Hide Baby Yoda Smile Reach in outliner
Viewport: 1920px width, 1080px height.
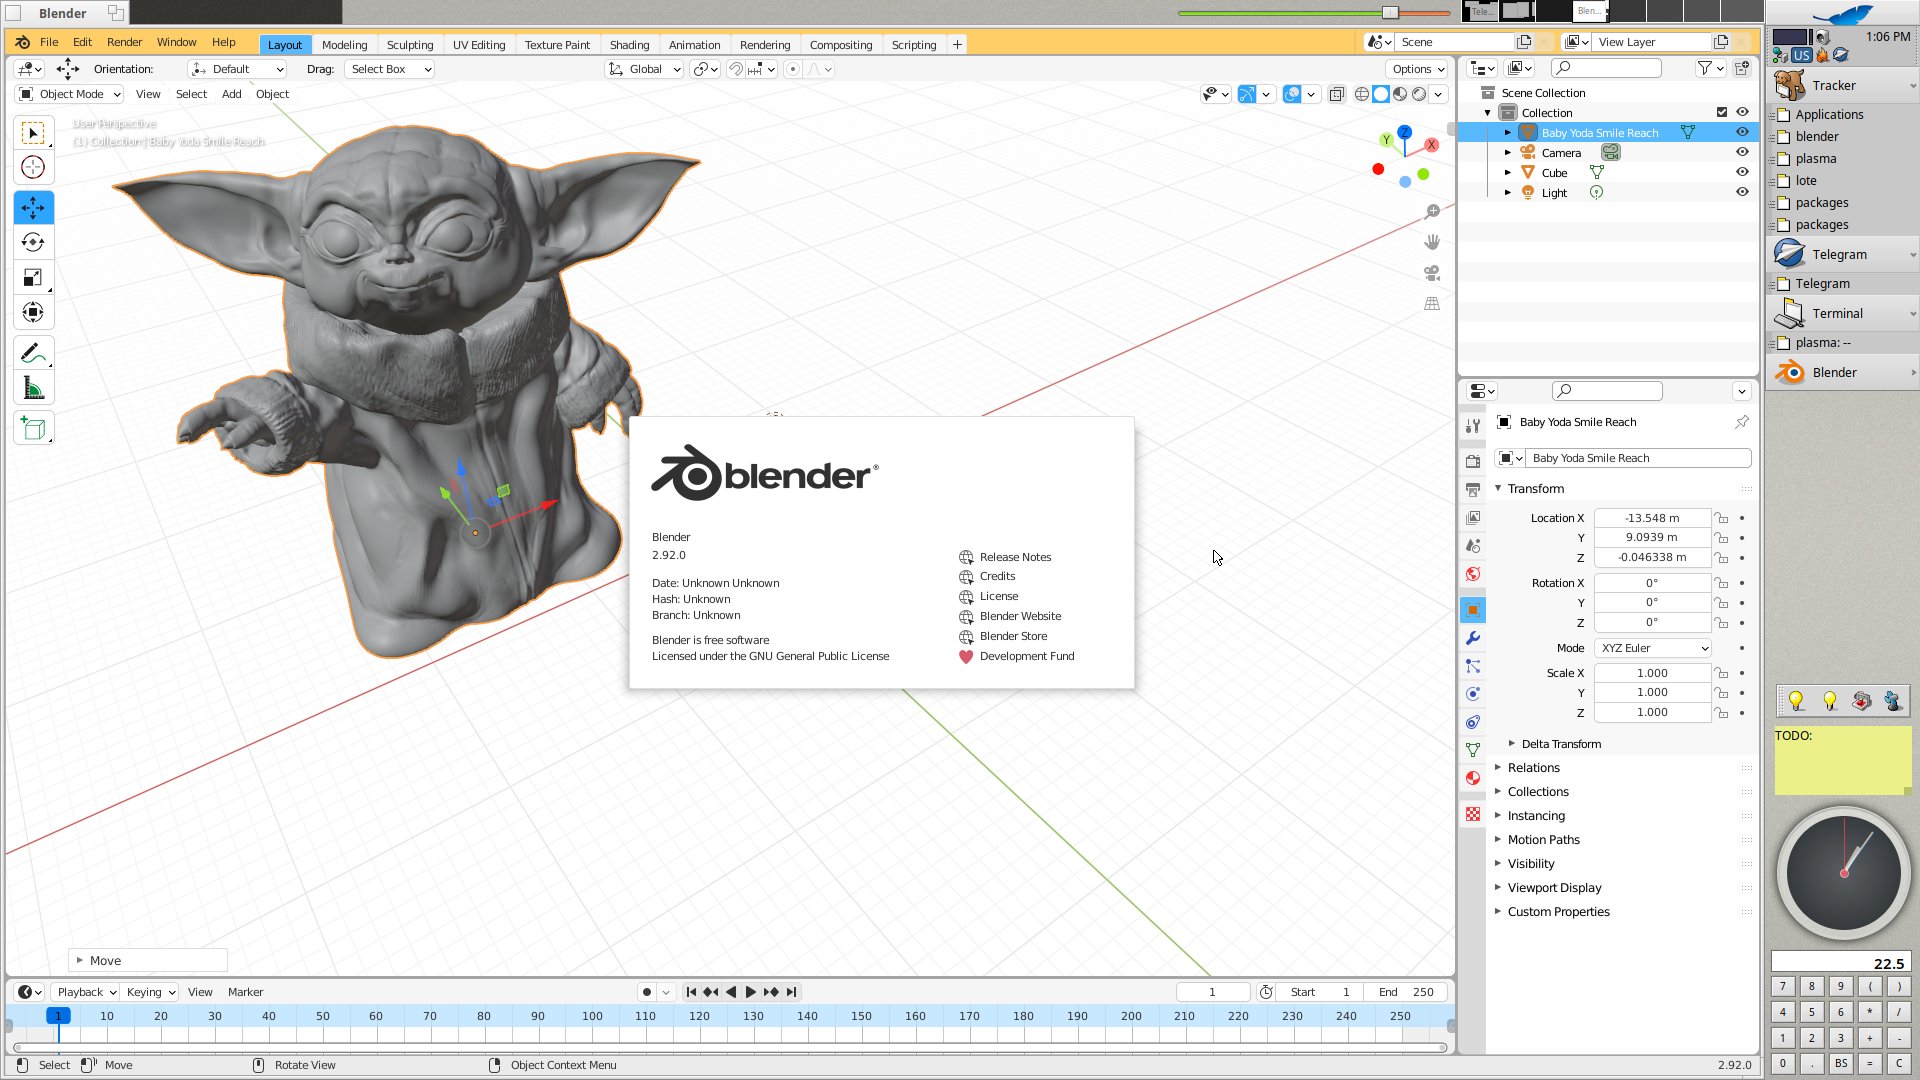point(1742,132)
